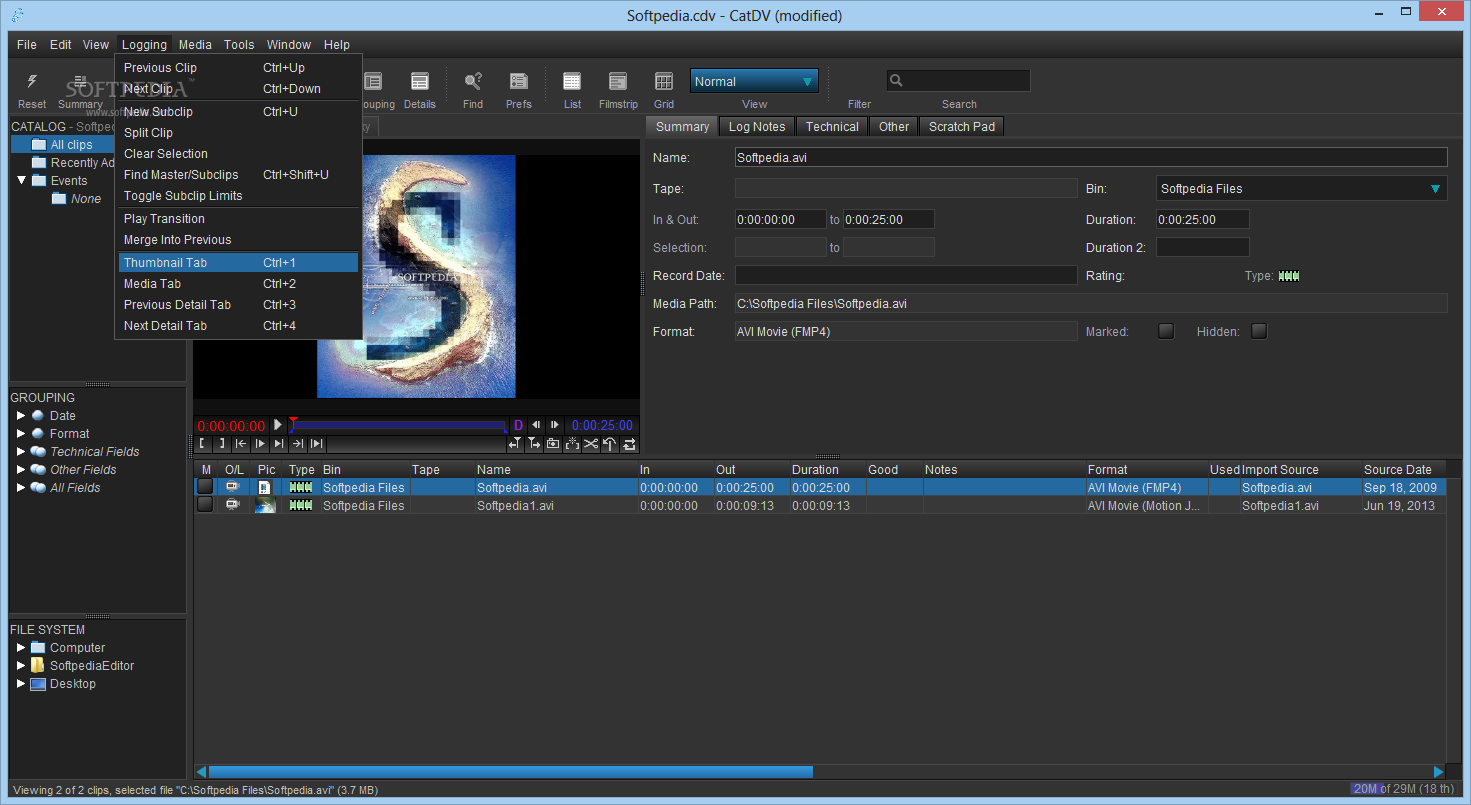Click the go to out-point arrow button
Screen dimensions: 1471x805
298,444
